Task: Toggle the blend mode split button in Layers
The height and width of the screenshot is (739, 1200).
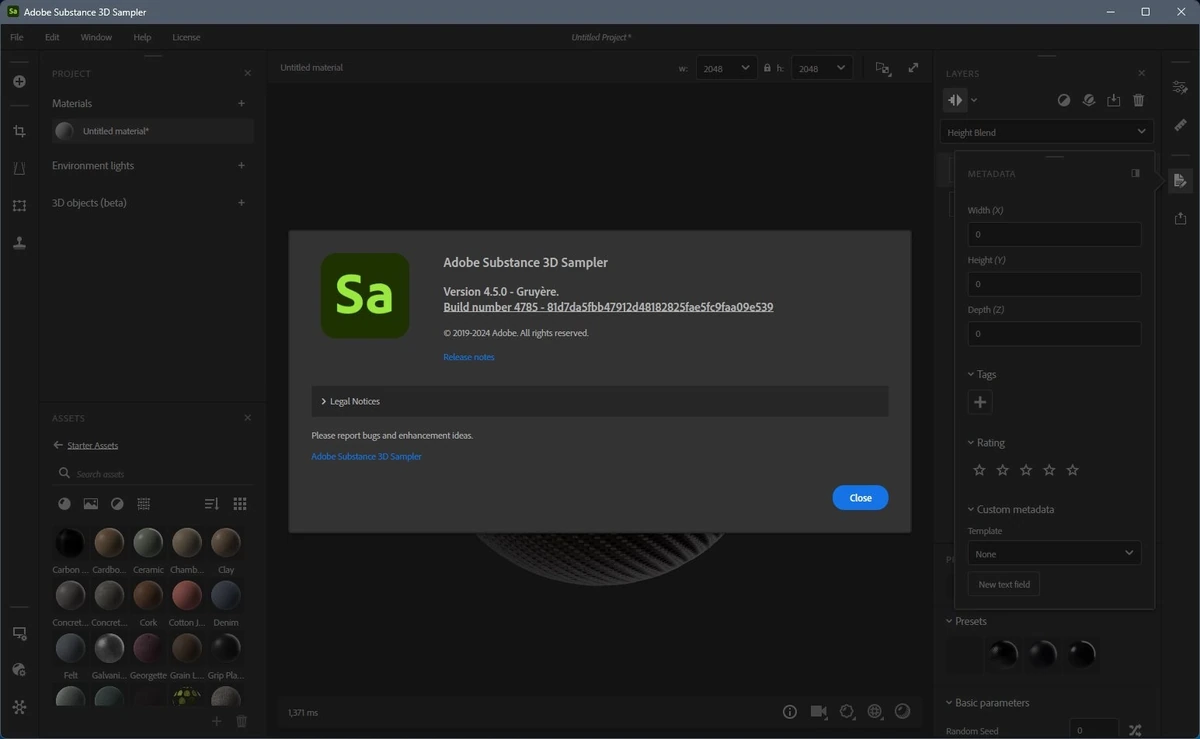Action: pyautogui.click(x=955, y=100)
